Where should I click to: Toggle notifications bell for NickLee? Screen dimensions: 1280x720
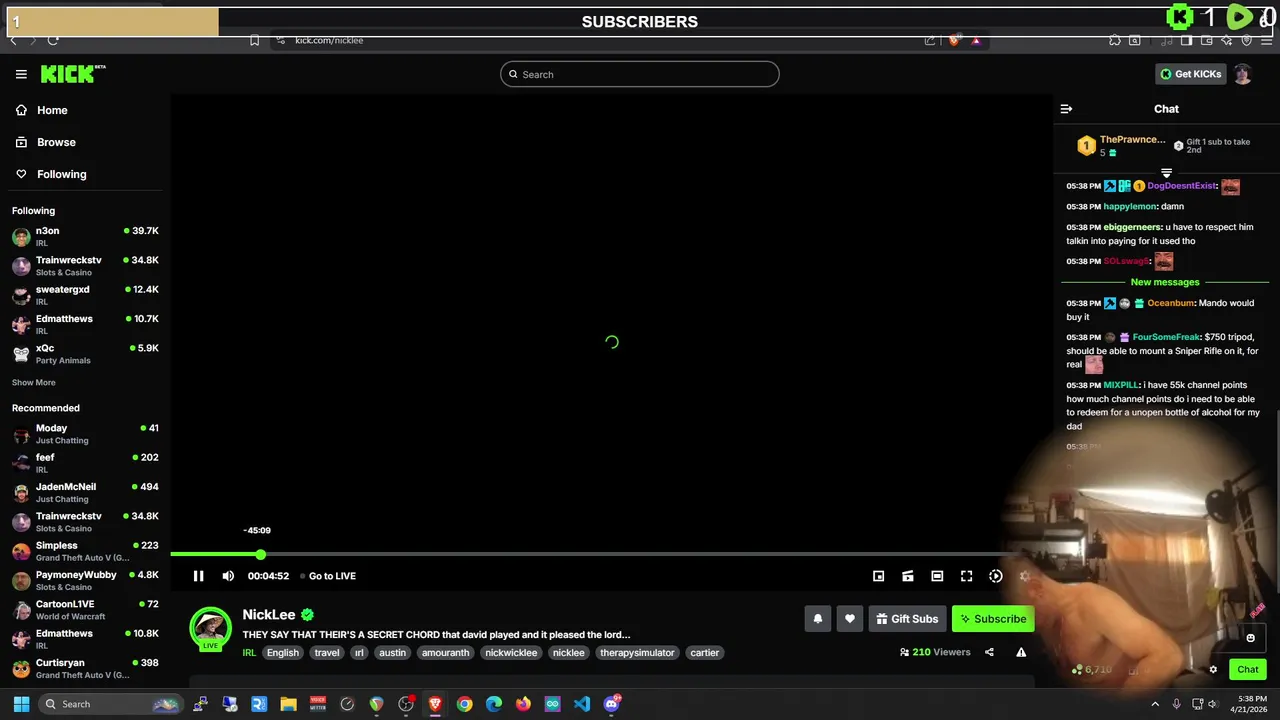817,619
